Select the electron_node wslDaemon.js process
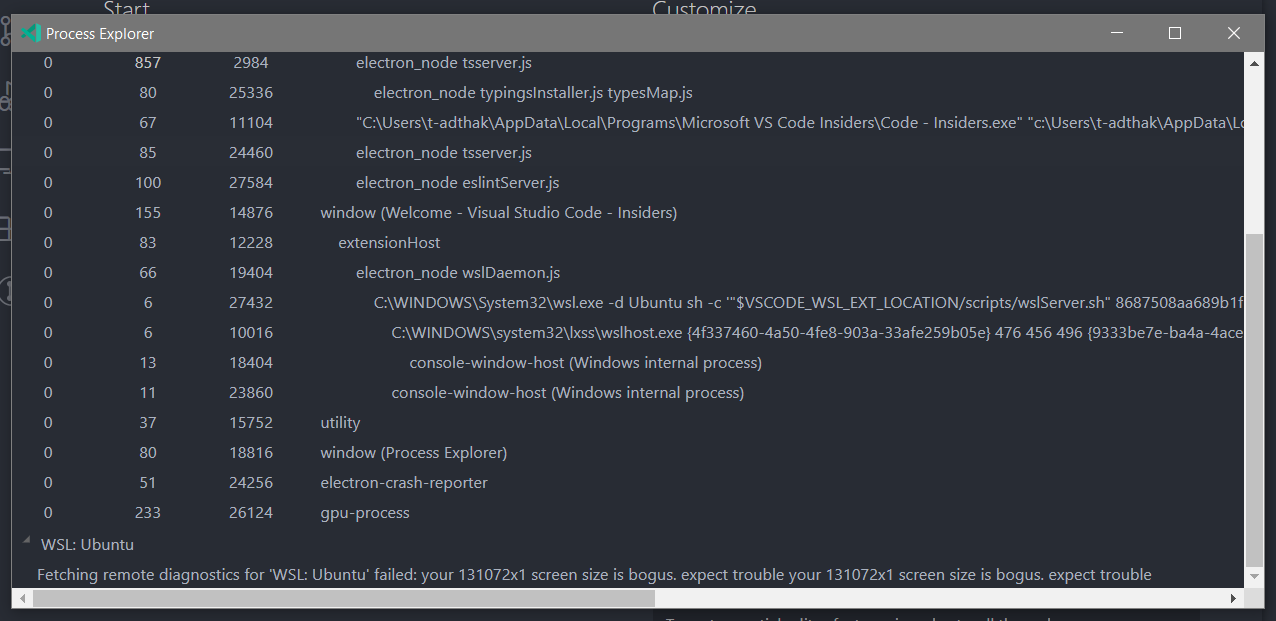The width and height of the screenshot is (1276, 621). point(629,273)
